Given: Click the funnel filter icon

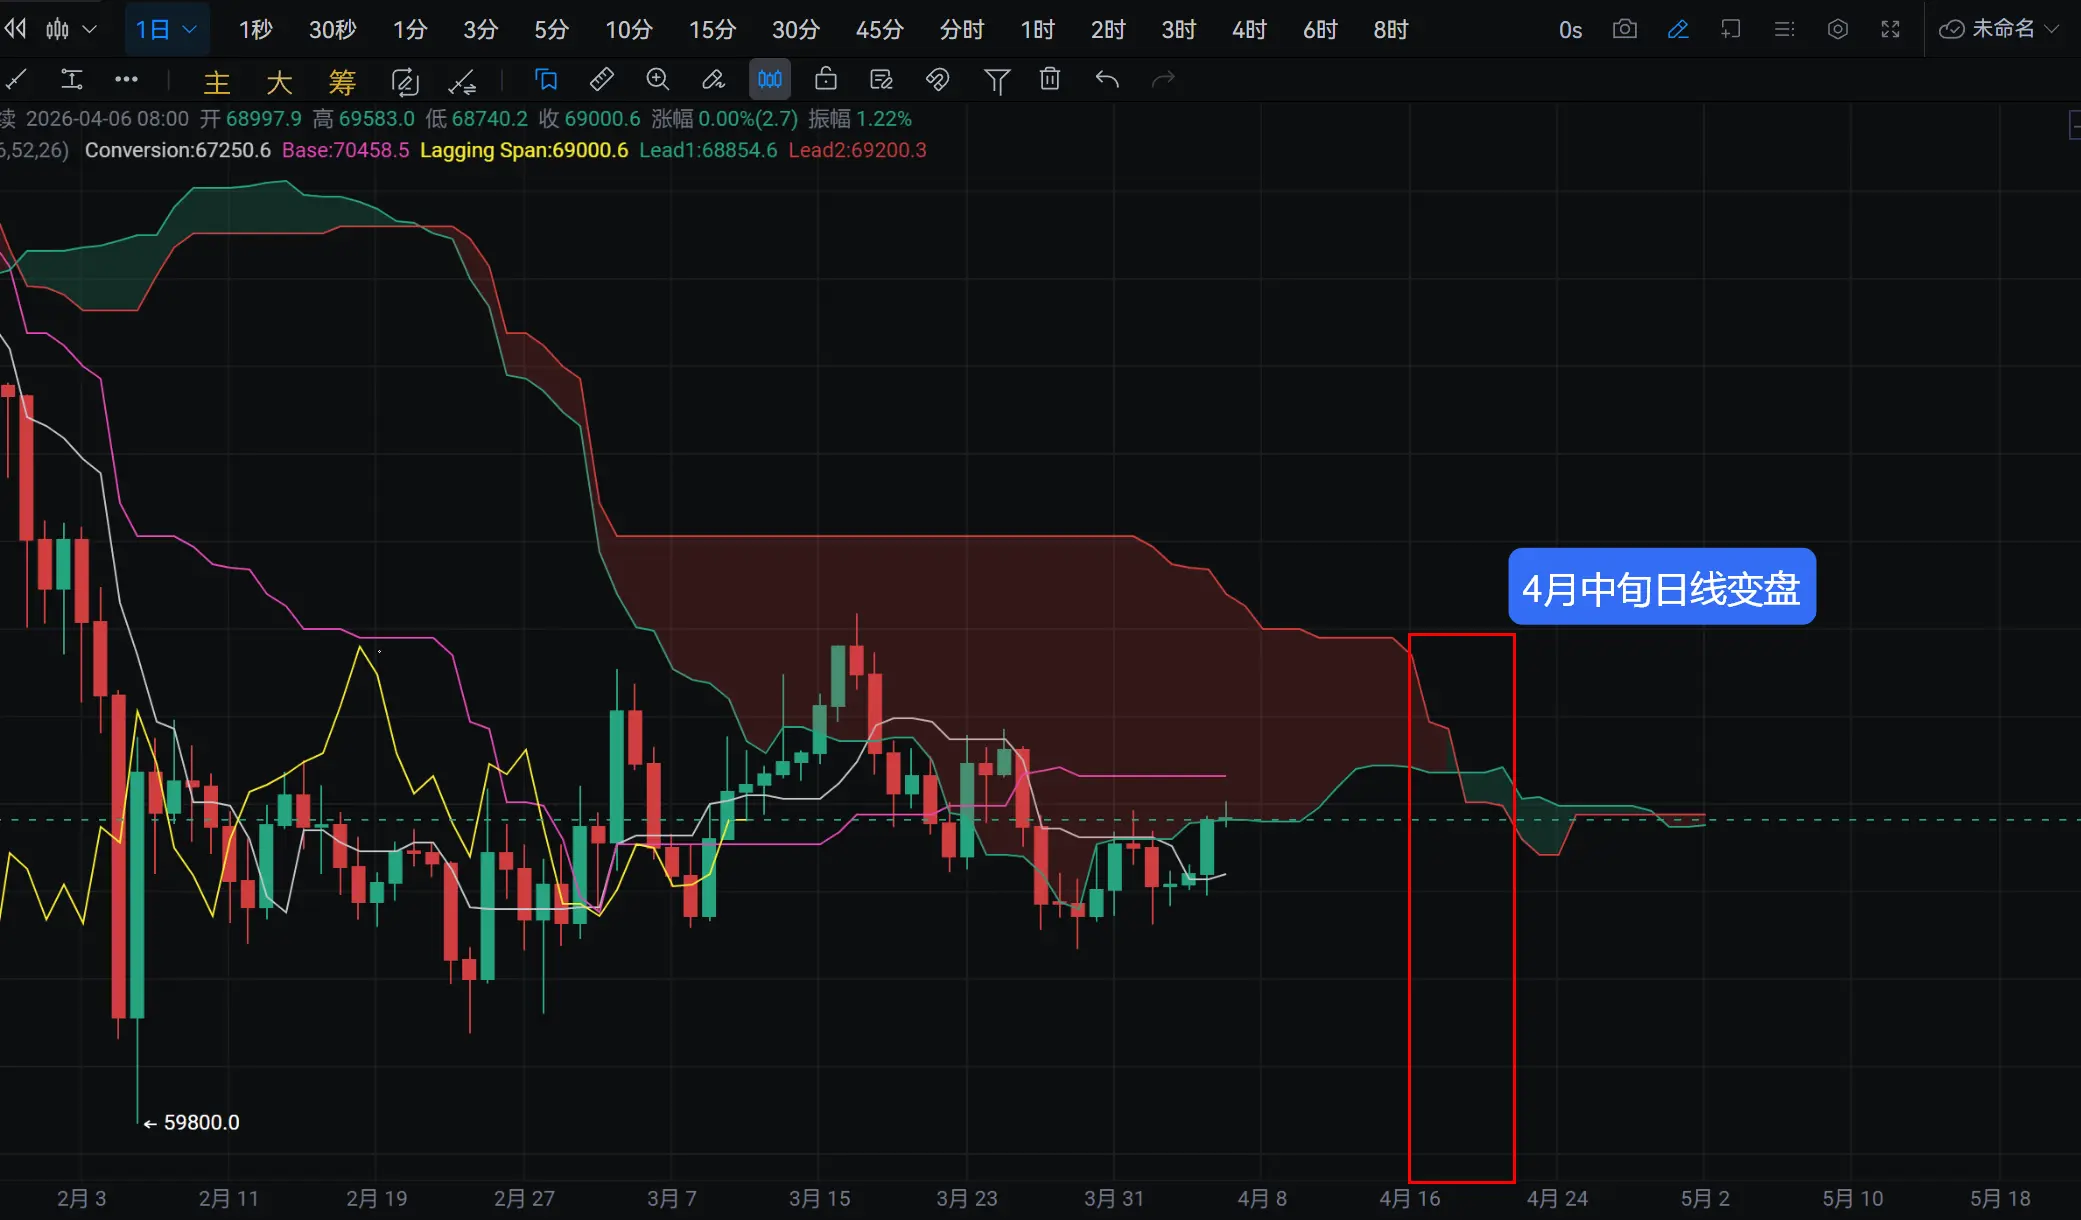Looking at the screenshot, I should 996,80.
